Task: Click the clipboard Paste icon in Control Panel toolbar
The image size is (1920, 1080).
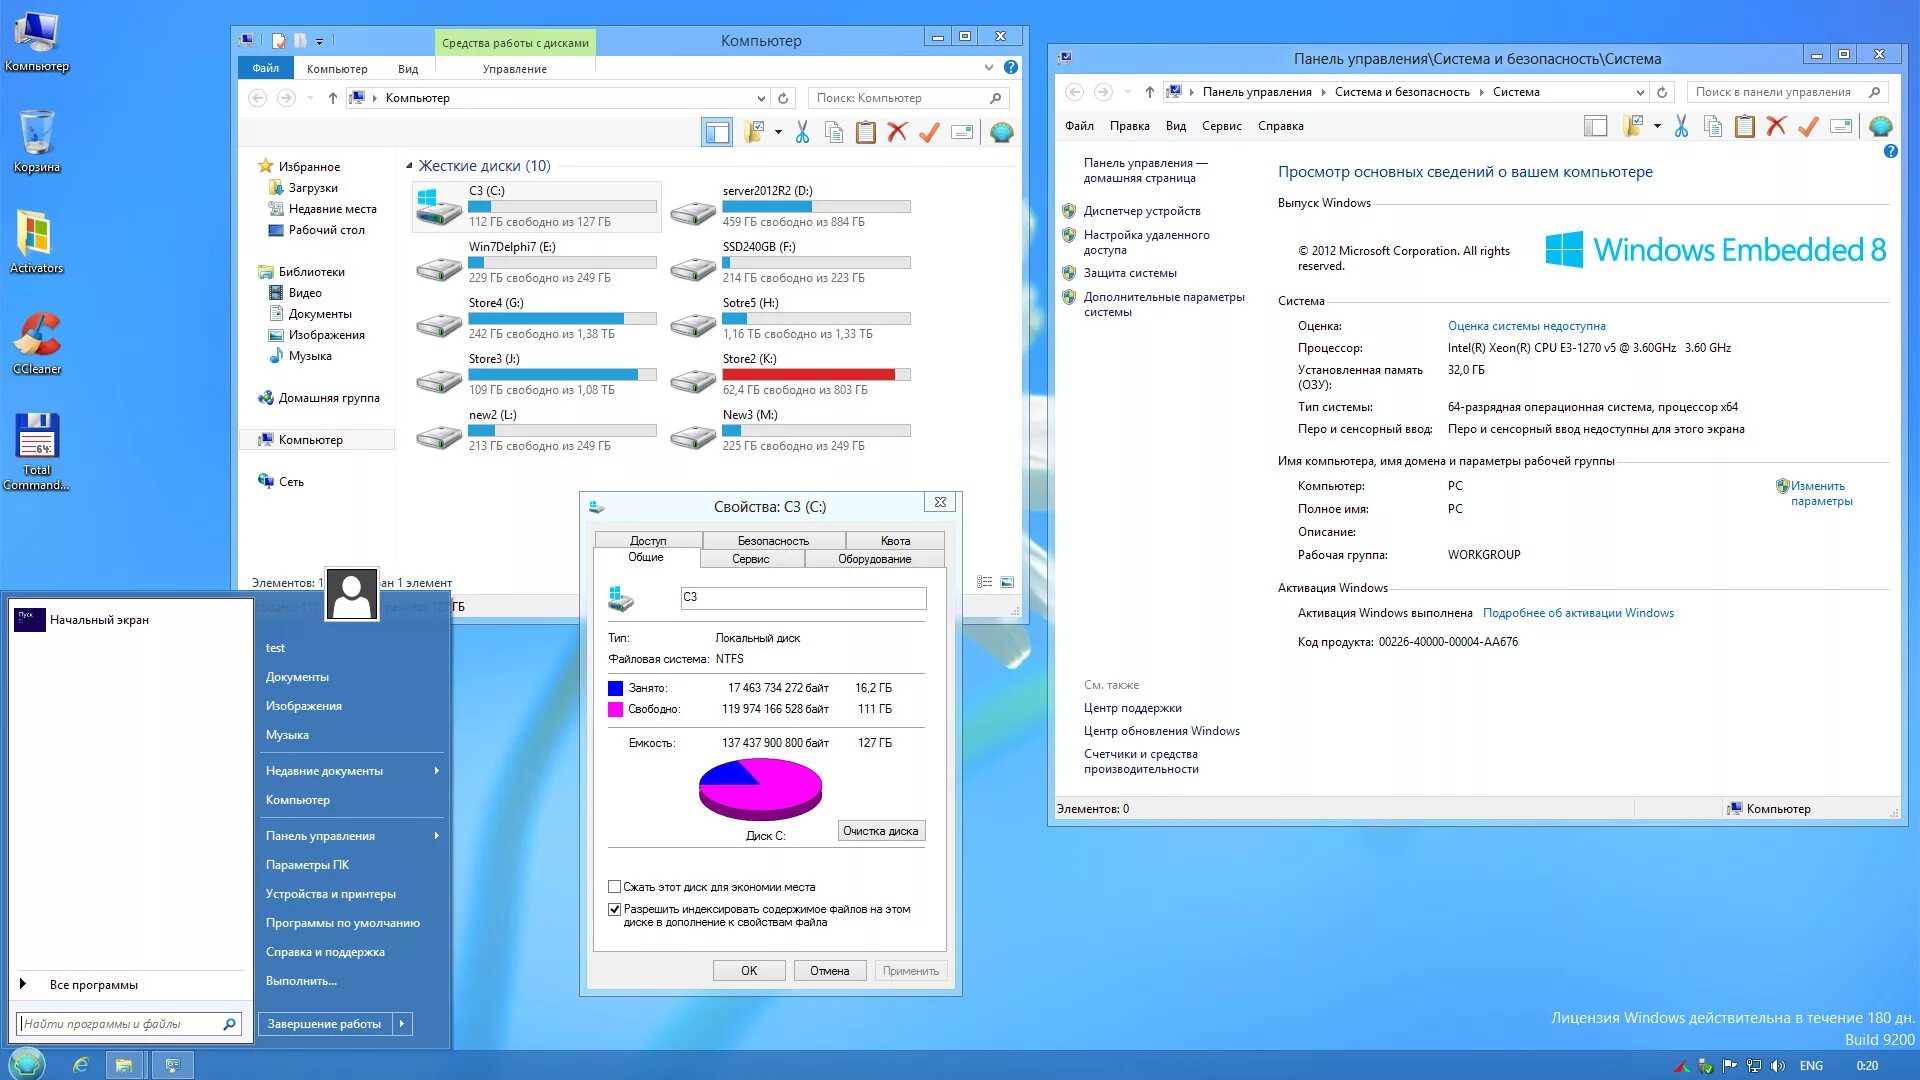Action: (x=1744, y=126)
